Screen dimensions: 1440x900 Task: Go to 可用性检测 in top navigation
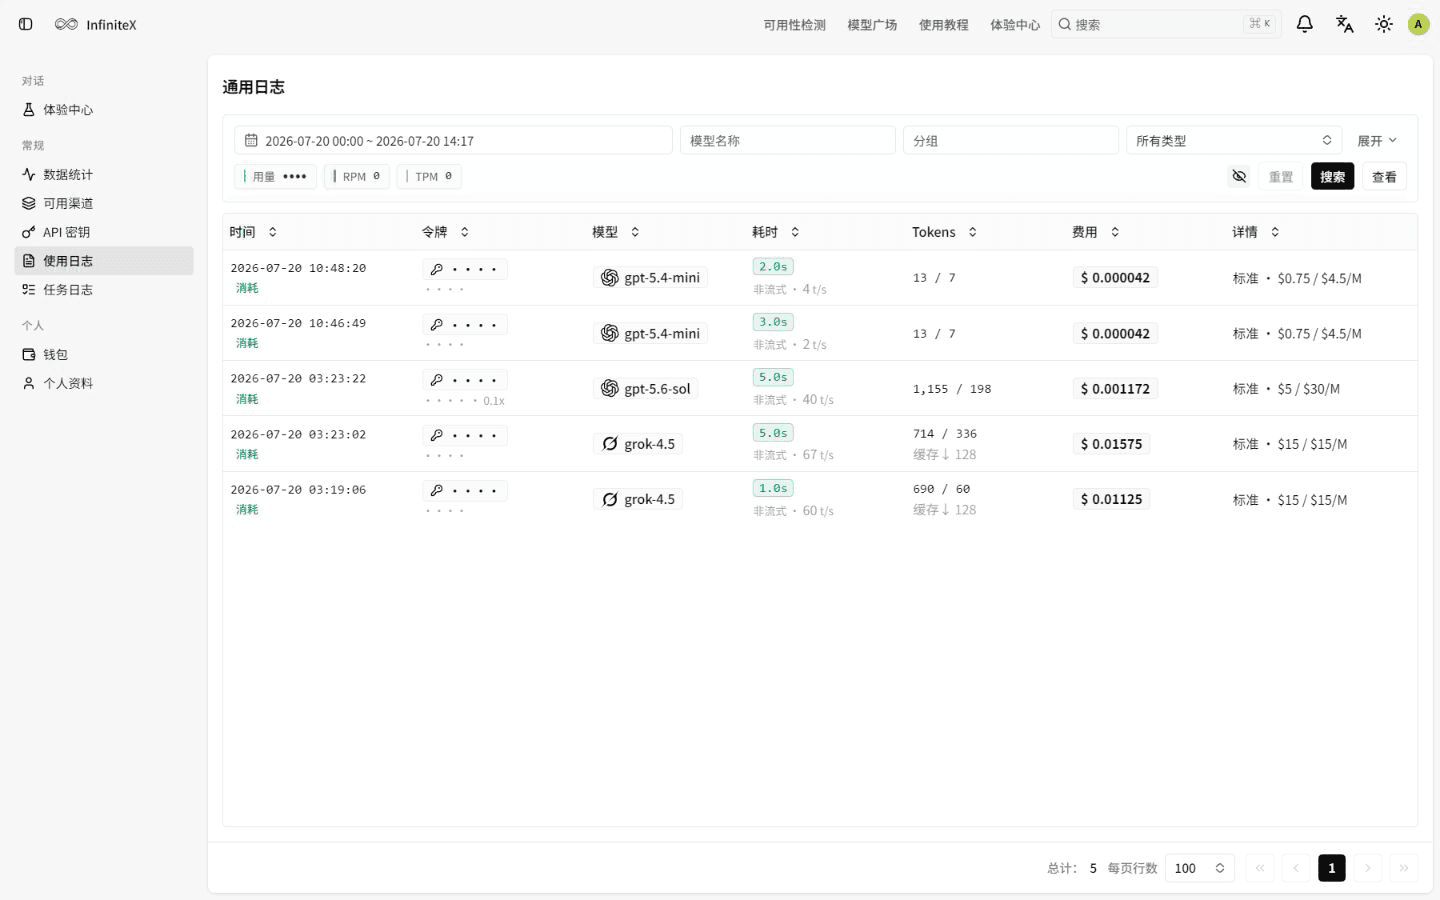[794, 25]
